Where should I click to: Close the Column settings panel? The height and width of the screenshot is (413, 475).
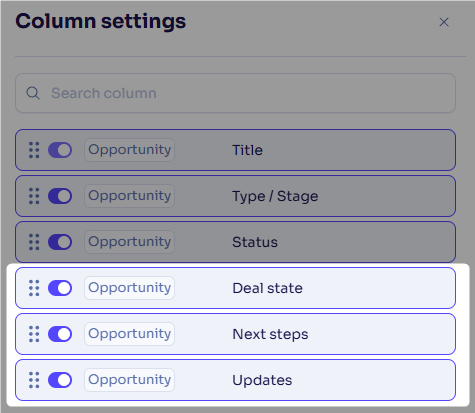444,22
